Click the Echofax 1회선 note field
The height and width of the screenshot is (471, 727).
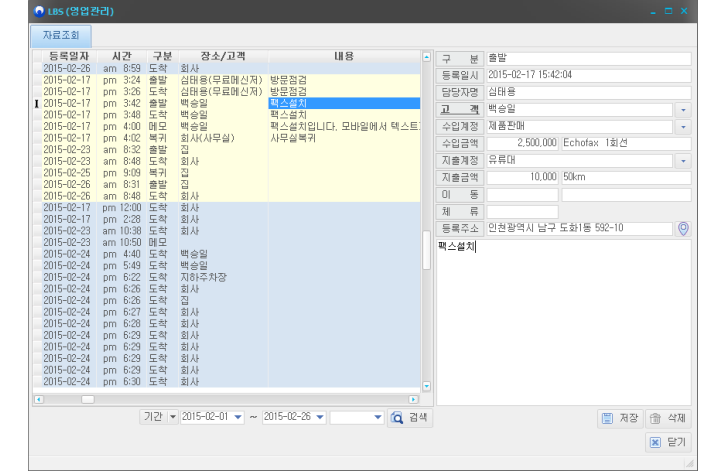626,143
